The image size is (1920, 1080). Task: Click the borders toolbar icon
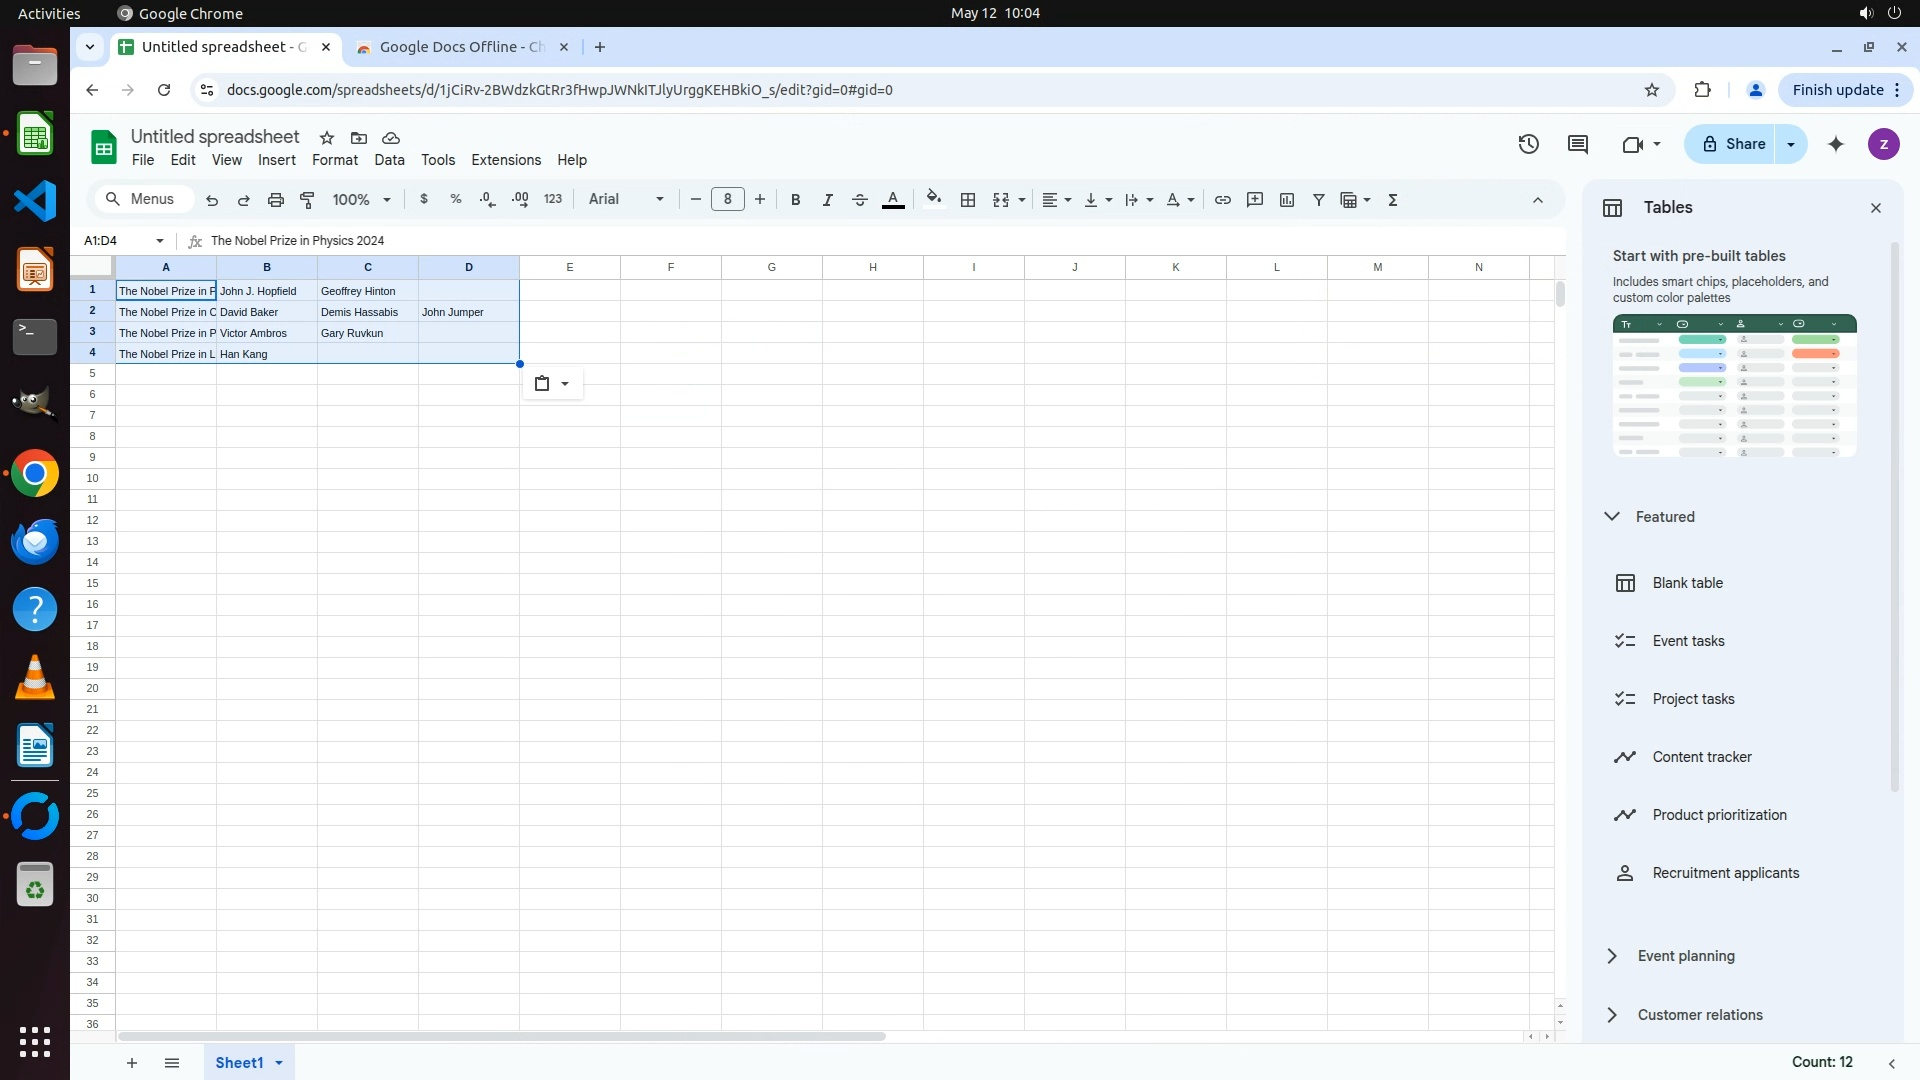pos(967,200)
